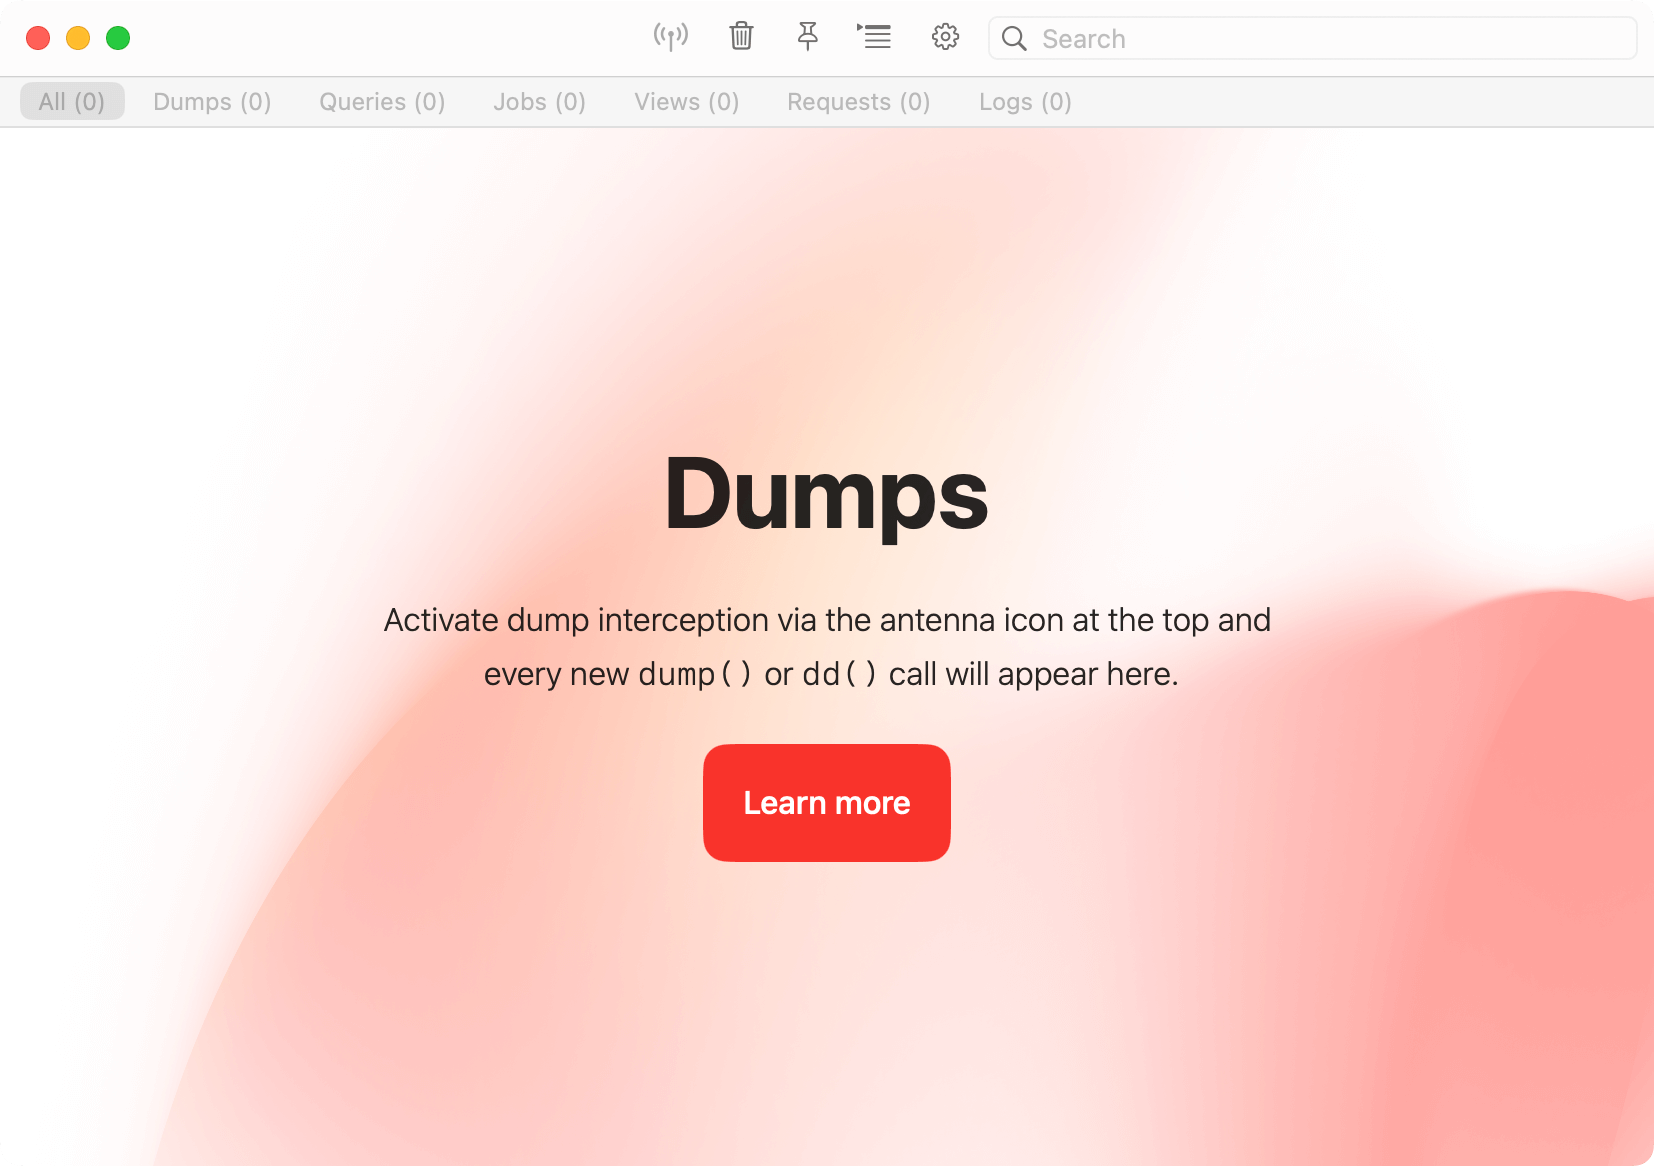Image resolution: width=1654 pixels, height=1166 pixels.
Task: Toggle the pushpin to keep window on top
Action: point(807,37)
